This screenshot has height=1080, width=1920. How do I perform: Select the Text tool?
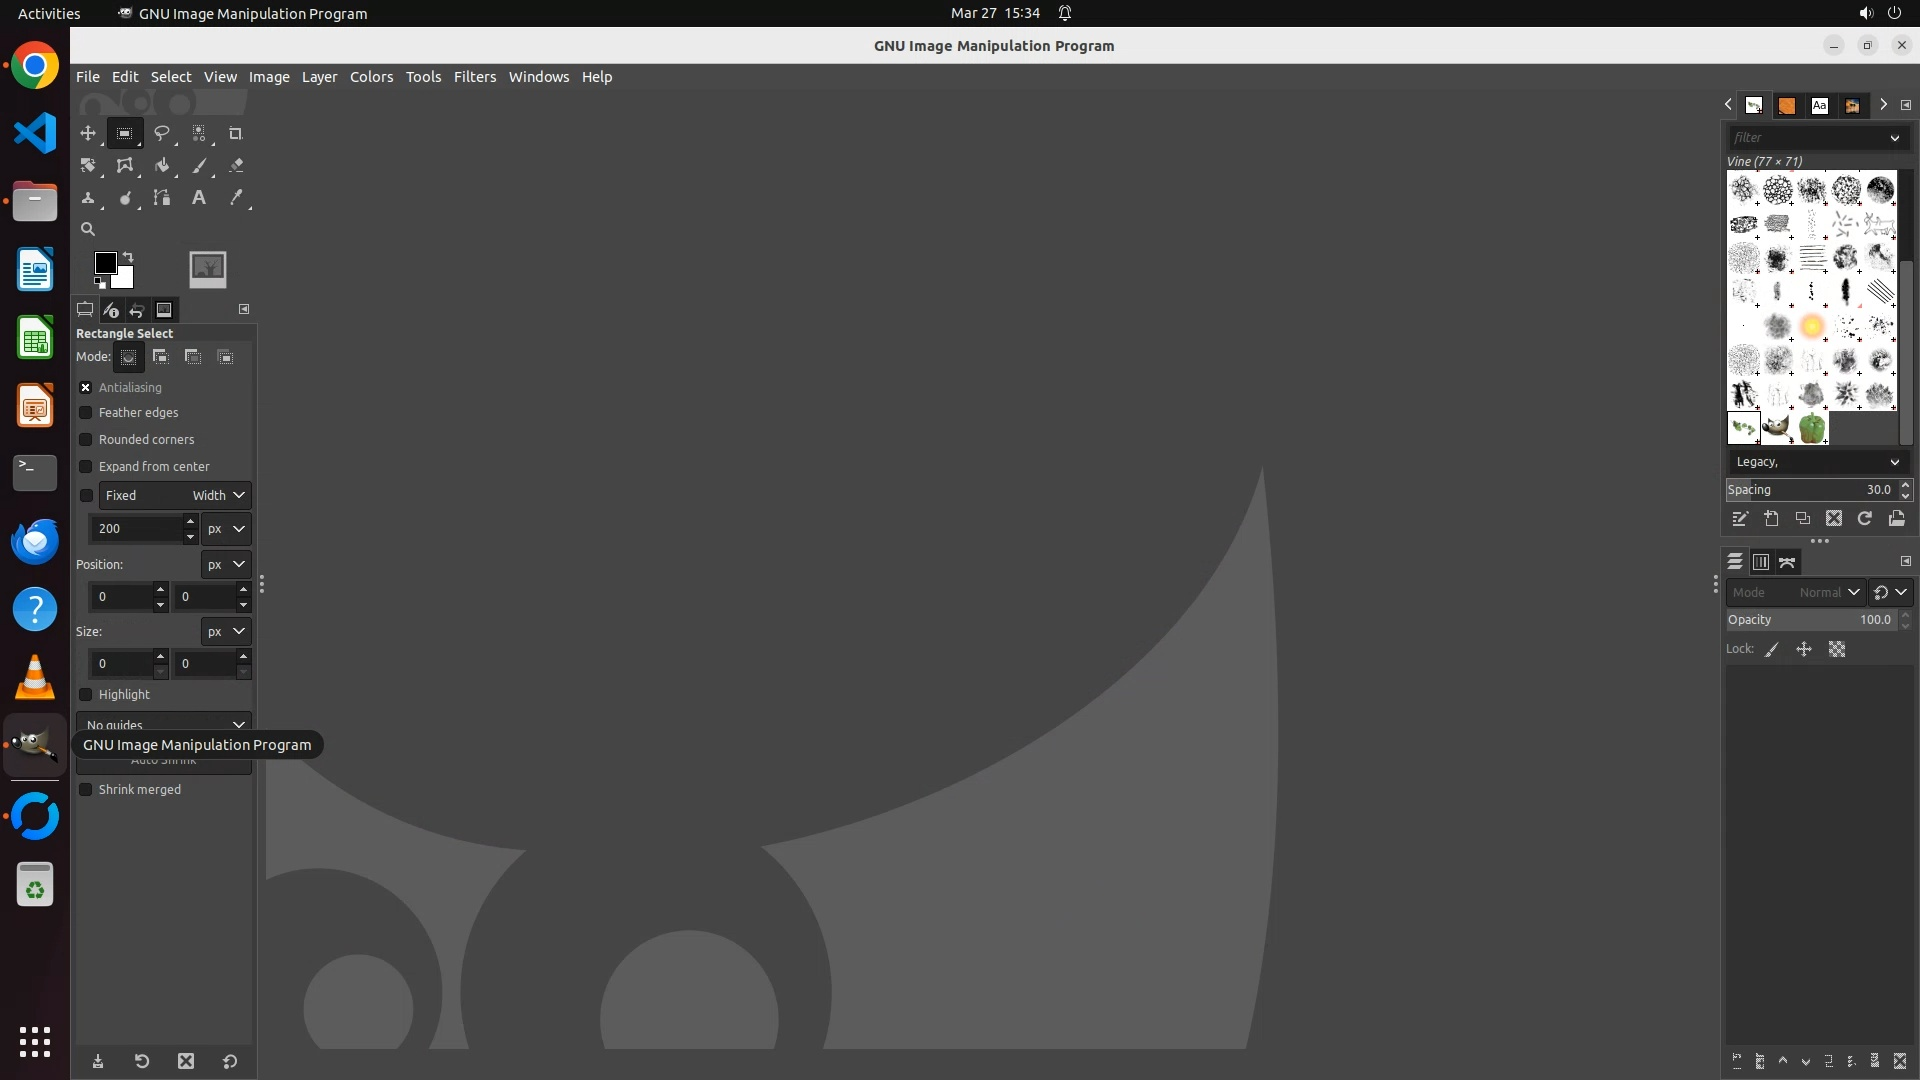(x=199, y=198)
